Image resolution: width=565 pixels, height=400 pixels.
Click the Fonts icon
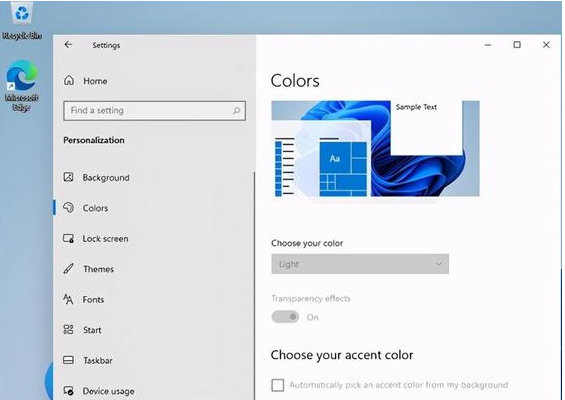[68, 299]
